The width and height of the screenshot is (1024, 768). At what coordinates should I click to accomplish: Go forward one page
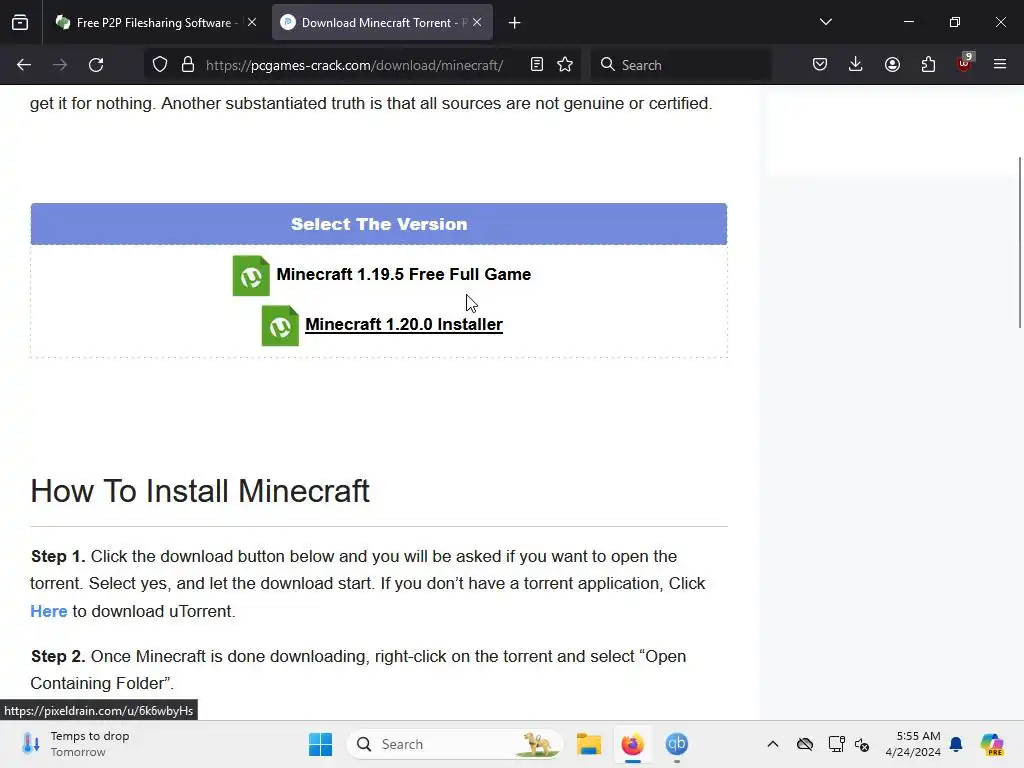(60, 65)
